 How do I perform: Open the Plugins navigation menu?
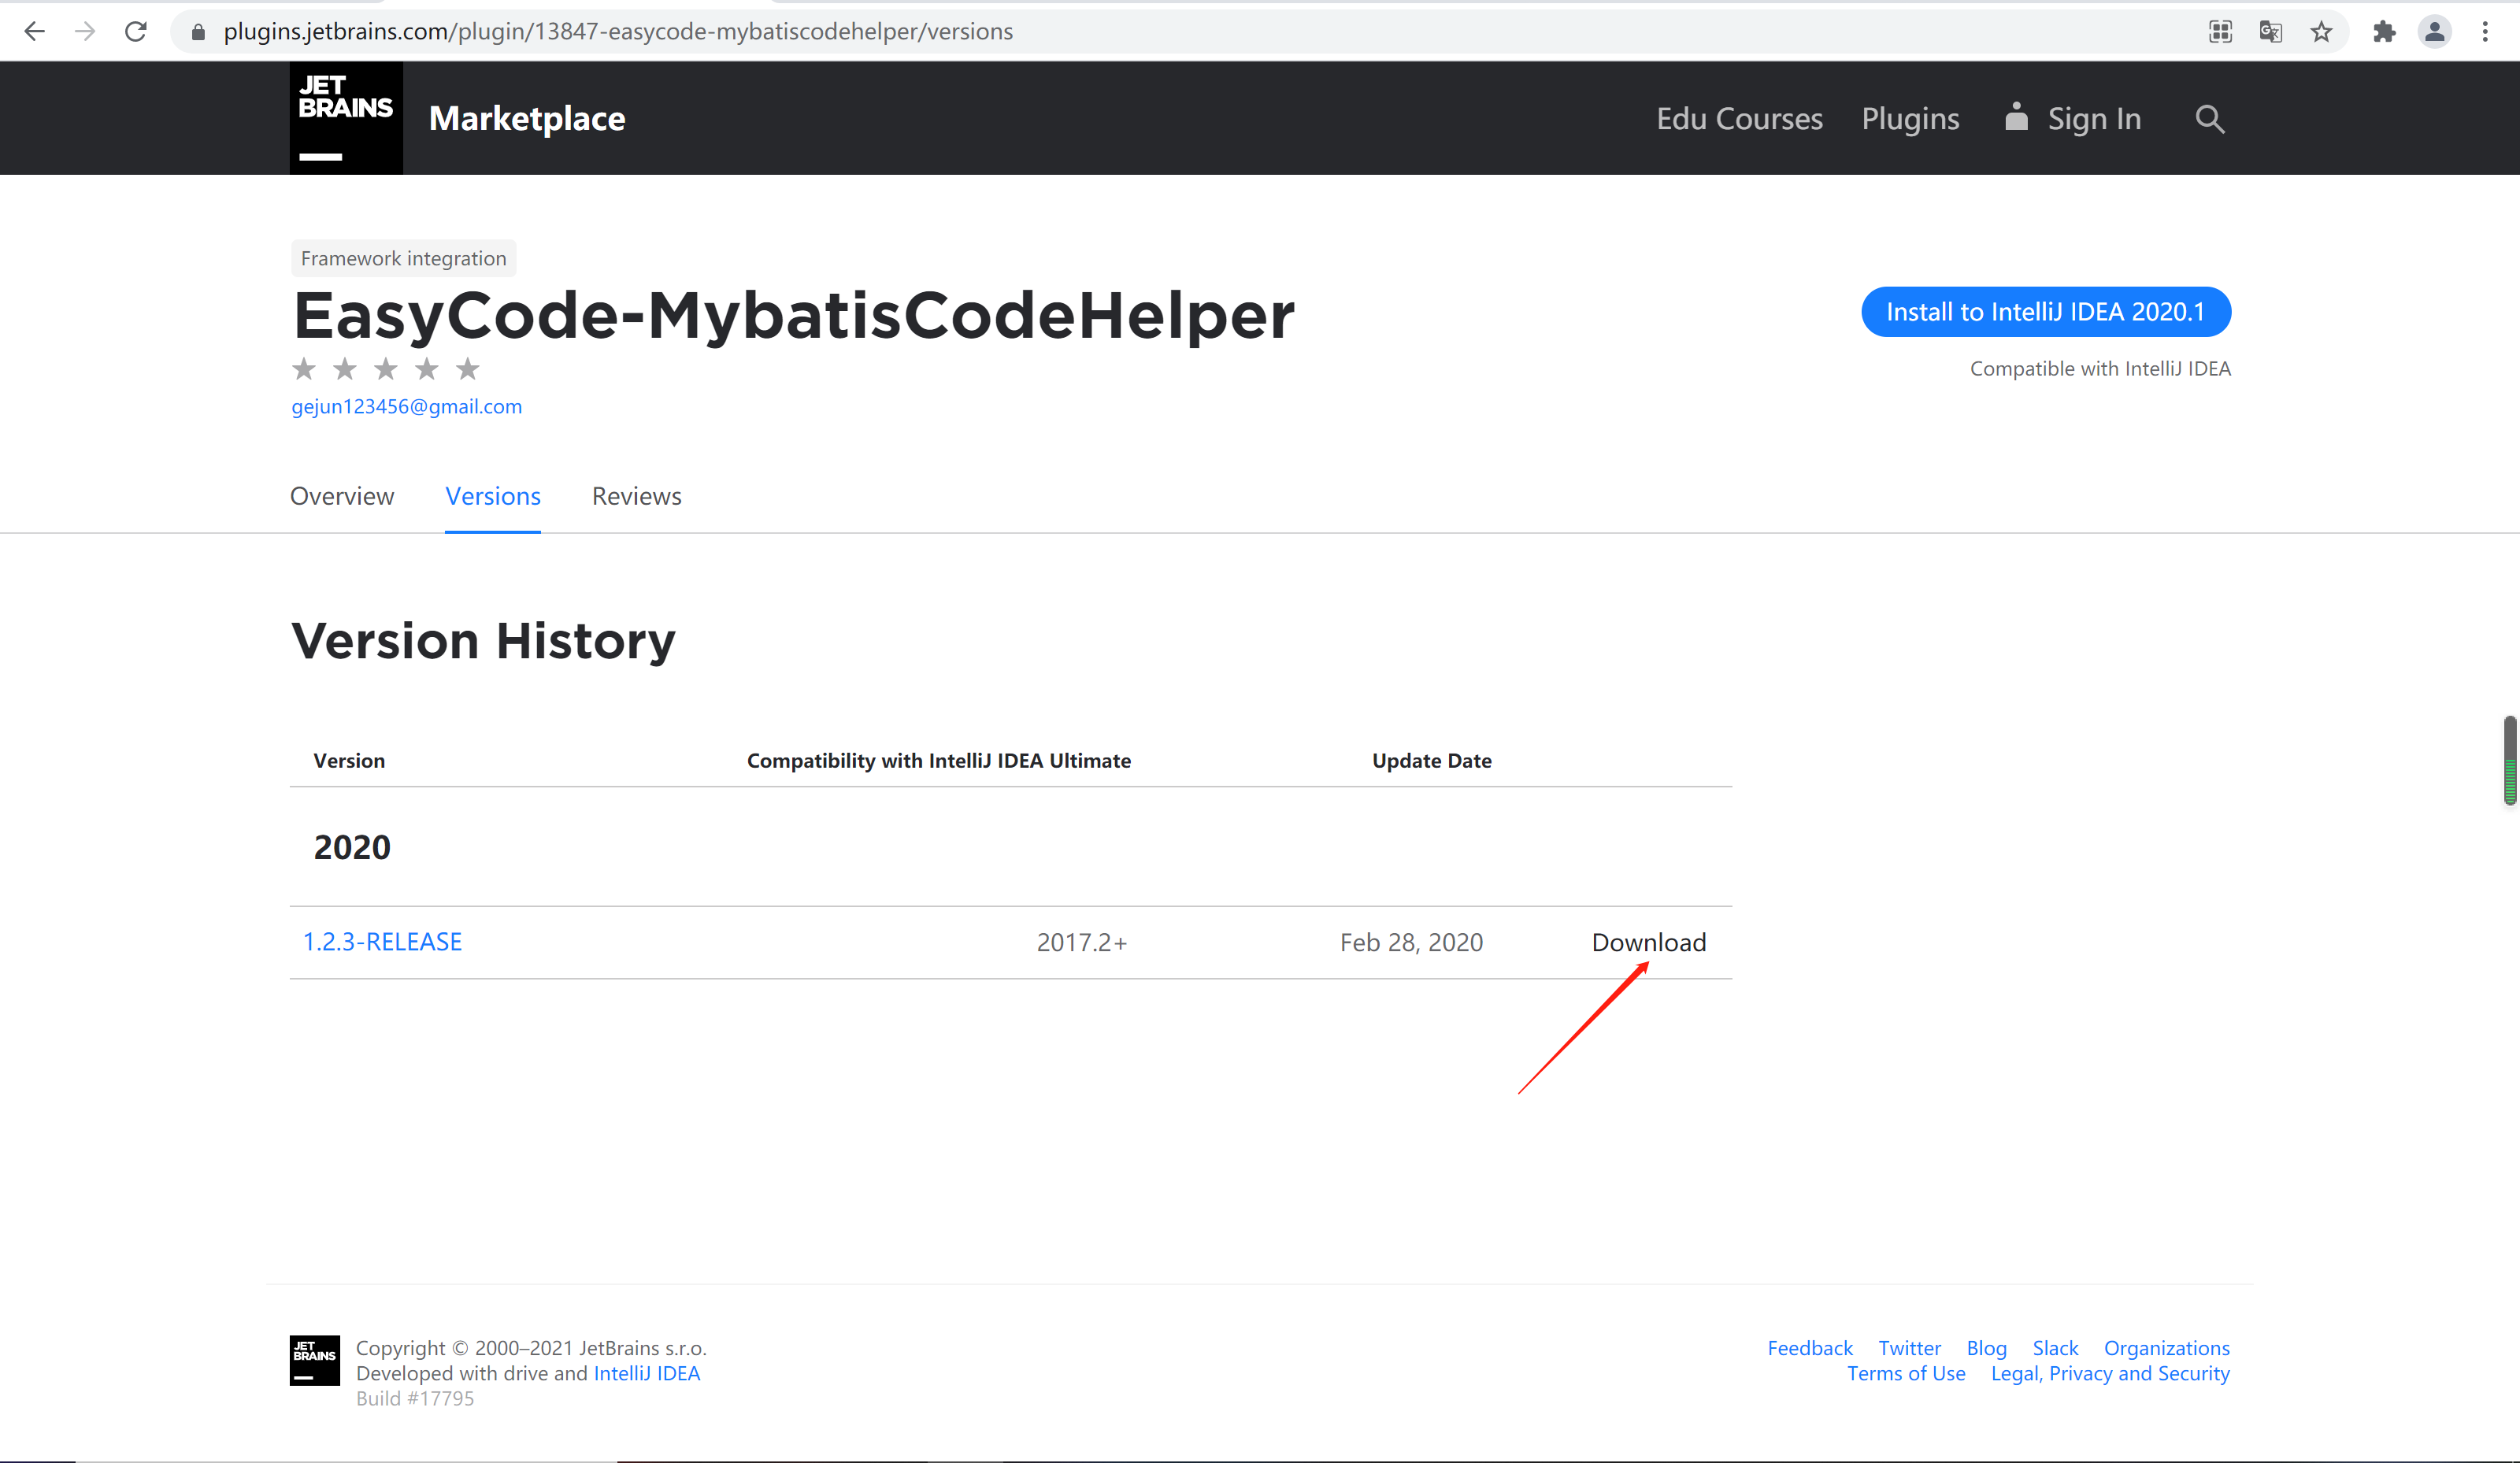tap(1910, 117)
